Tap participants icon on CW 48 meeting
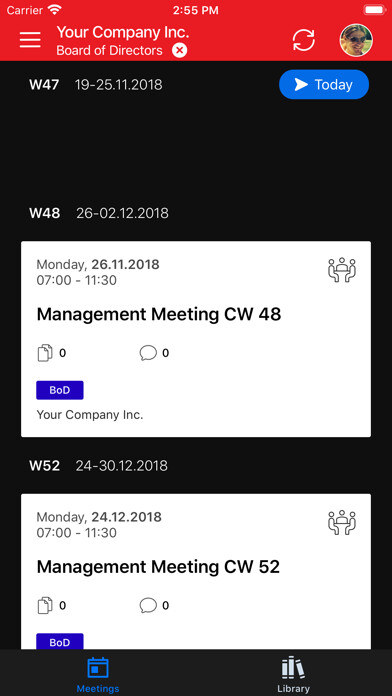Image resolution: width=392 pixels, height=696 pixels. click(x=342, y=270)
